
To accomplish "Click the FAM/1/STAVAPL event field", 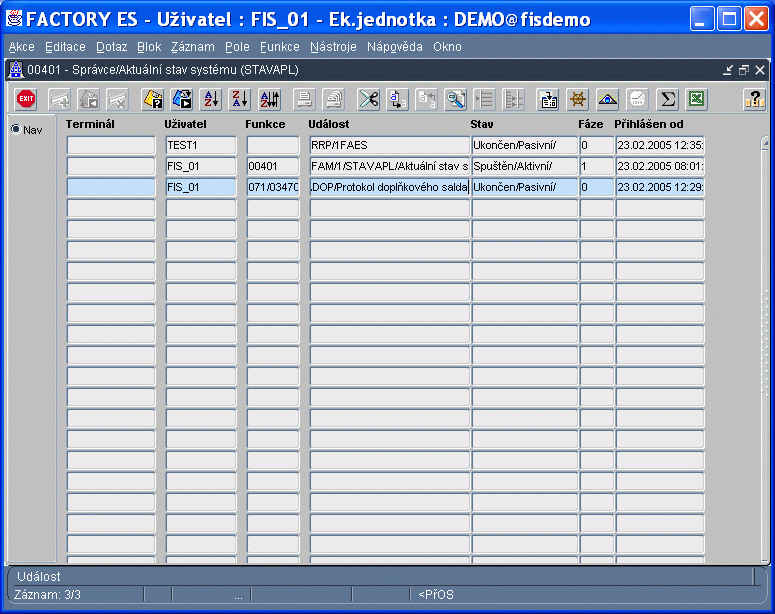I will (389, 166).
